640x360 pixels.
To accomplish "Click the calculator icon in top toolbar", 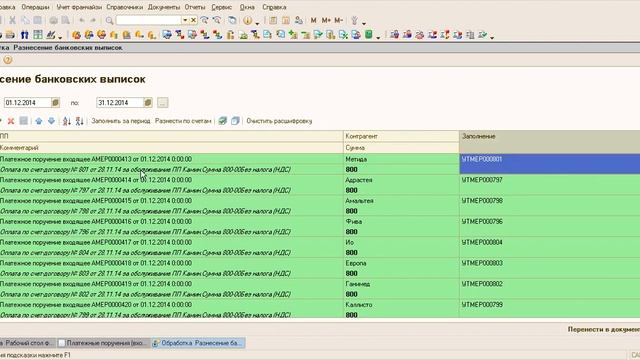I will click(273, 20).
